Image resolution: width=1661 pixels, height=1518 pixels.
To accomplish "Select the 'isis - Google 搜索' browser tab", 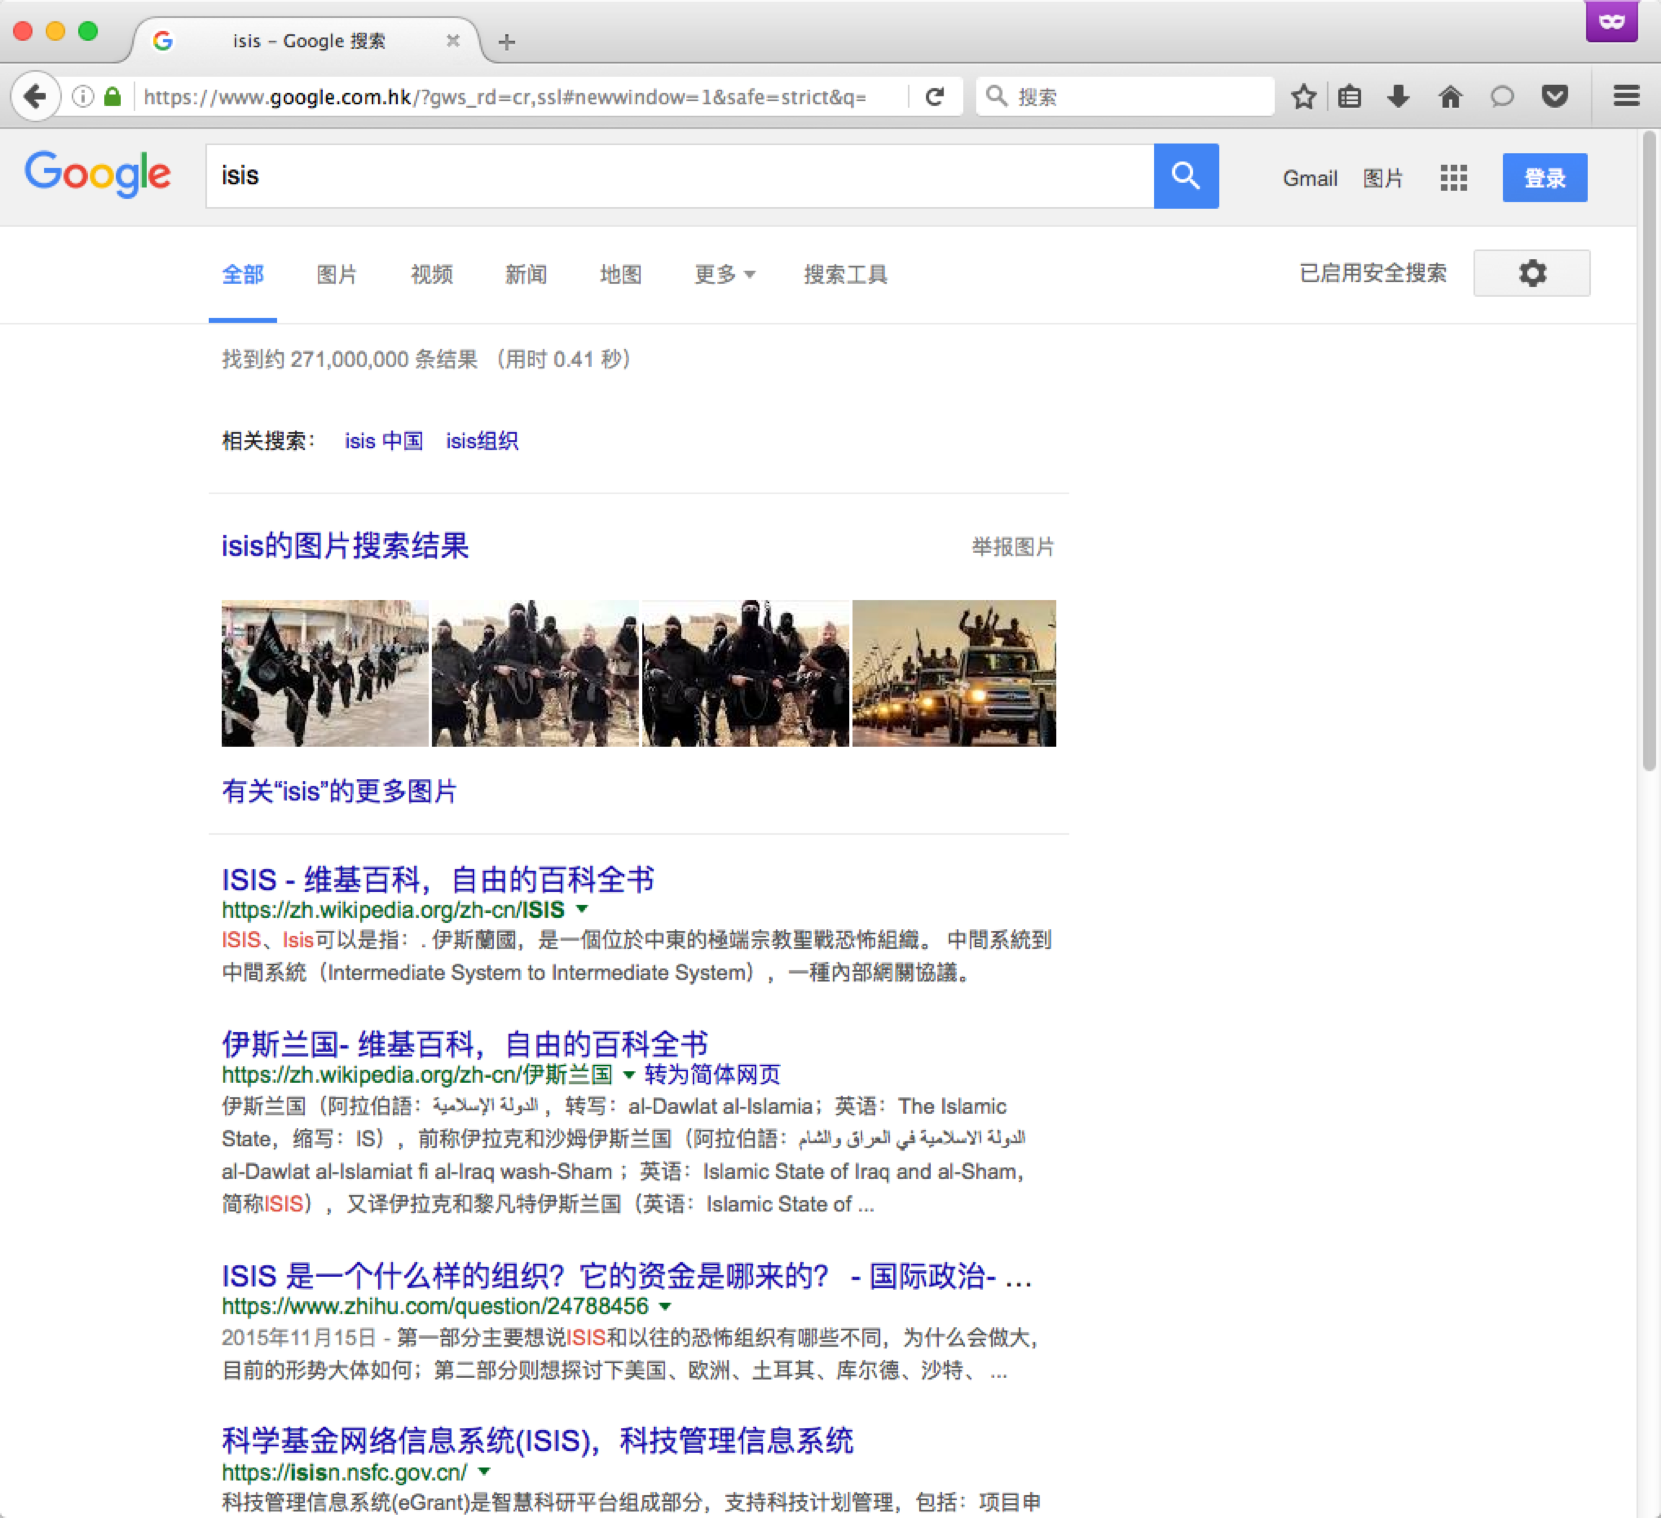I will tap(307, 41).
